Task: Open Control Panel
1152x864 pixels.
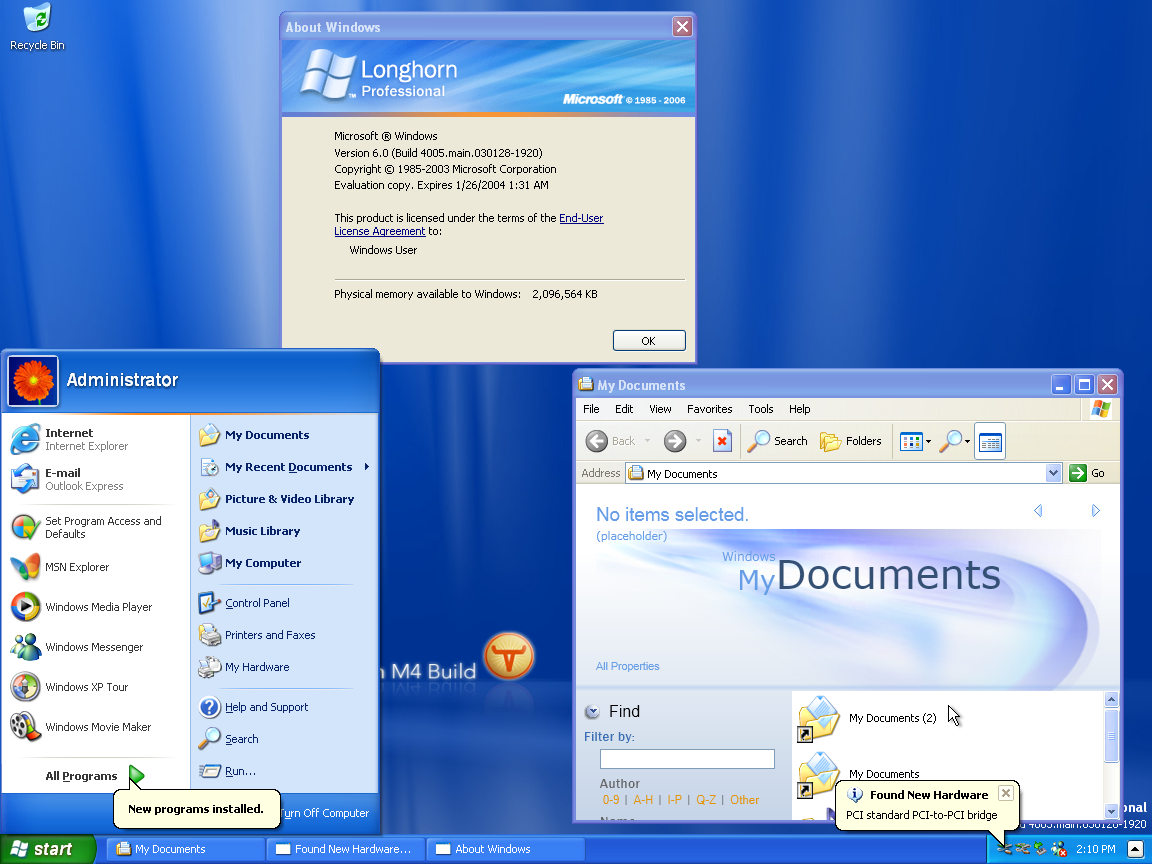Action: [245, 602]
